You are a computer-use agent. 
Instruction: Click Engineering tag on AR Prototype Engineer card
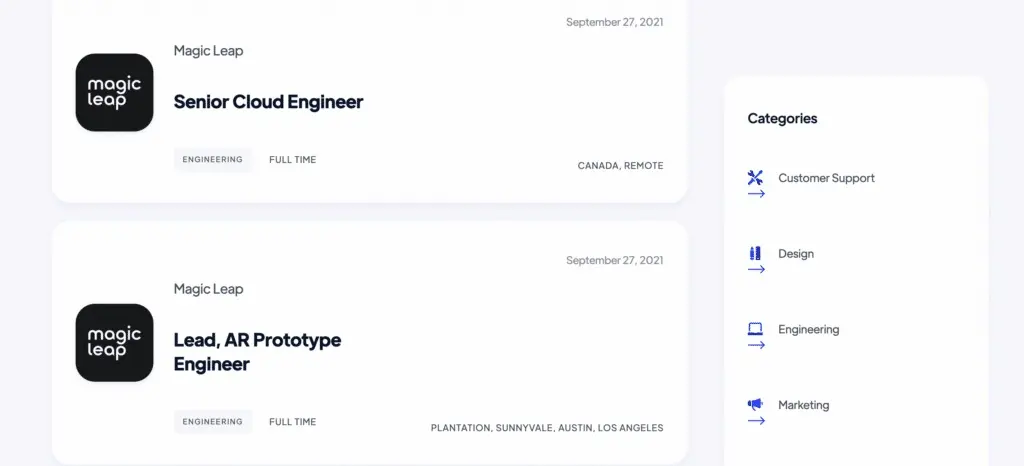click(213, 422)
